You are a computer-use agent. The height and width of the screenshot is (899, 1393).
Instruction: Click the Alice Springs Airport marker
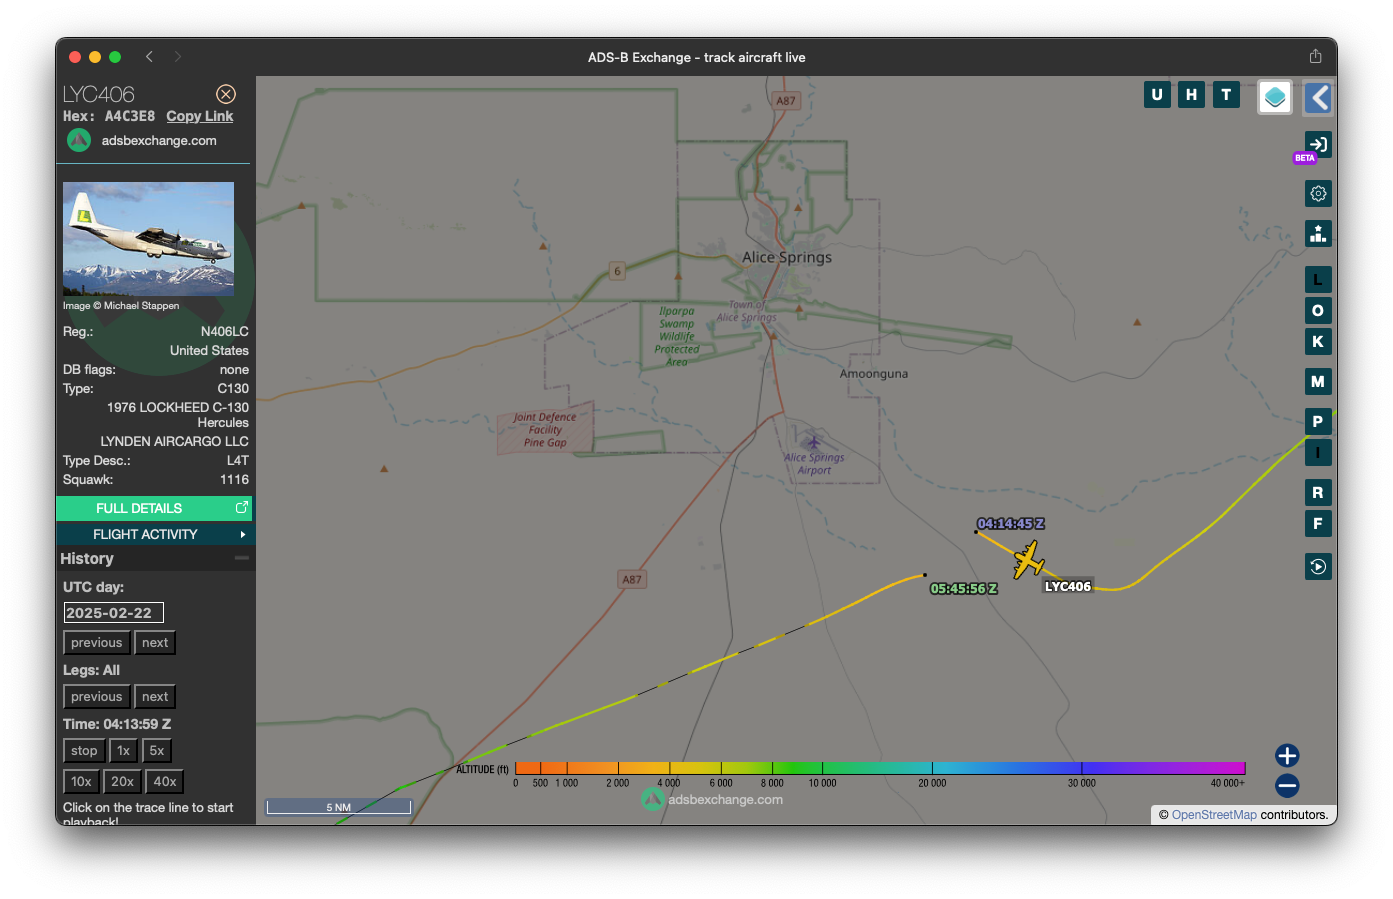tap(813, 442)
